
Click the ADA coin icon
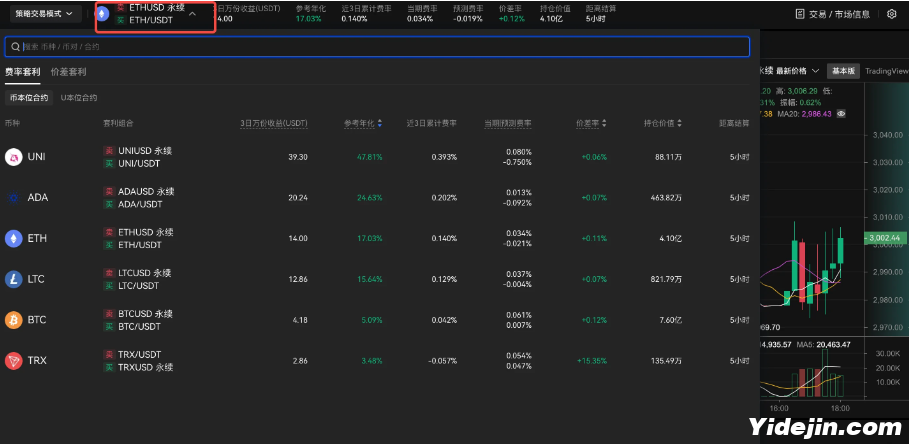coord(13,198)
